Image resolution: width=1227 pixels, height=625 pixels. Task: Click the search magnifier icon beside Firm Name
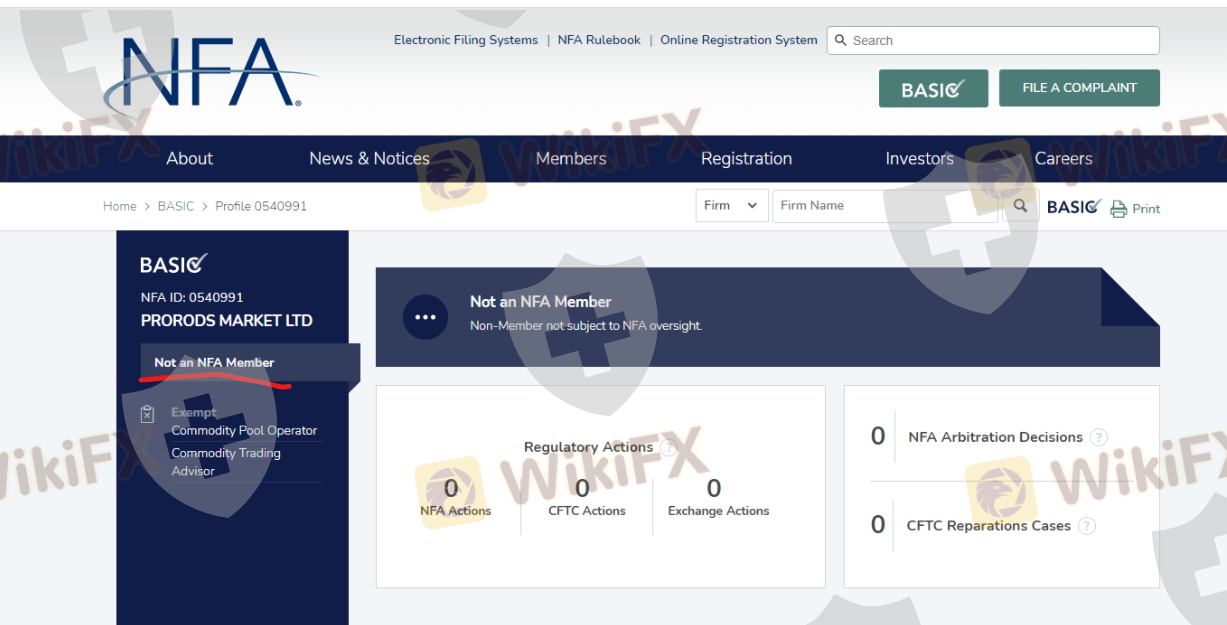[1020, 206]
